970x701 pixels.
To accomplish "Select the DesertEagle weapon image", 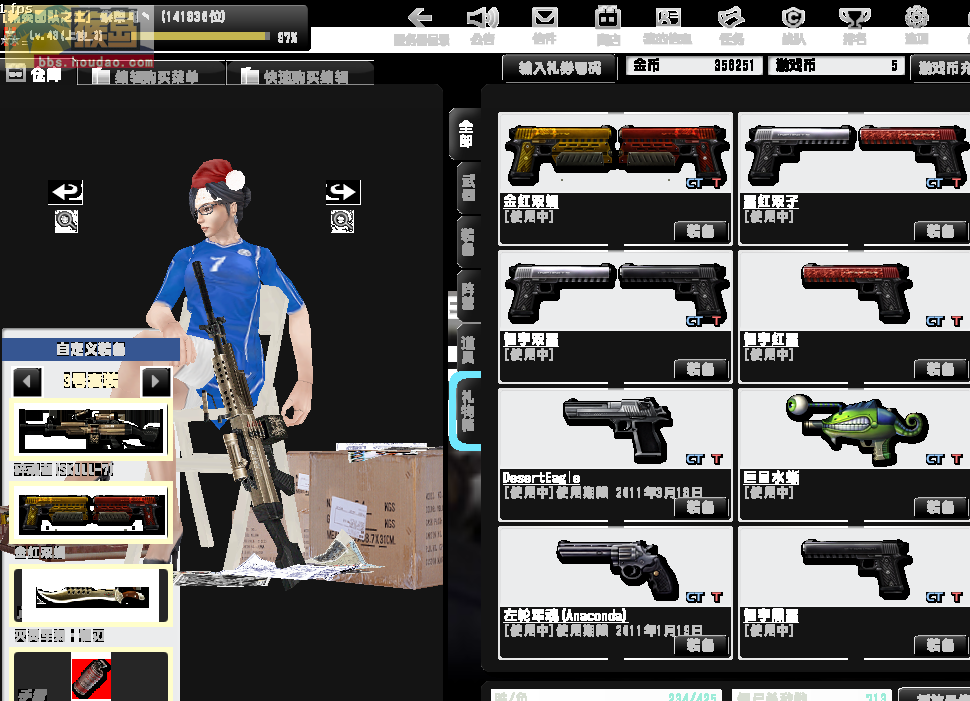I will click(x=616, y=429).
